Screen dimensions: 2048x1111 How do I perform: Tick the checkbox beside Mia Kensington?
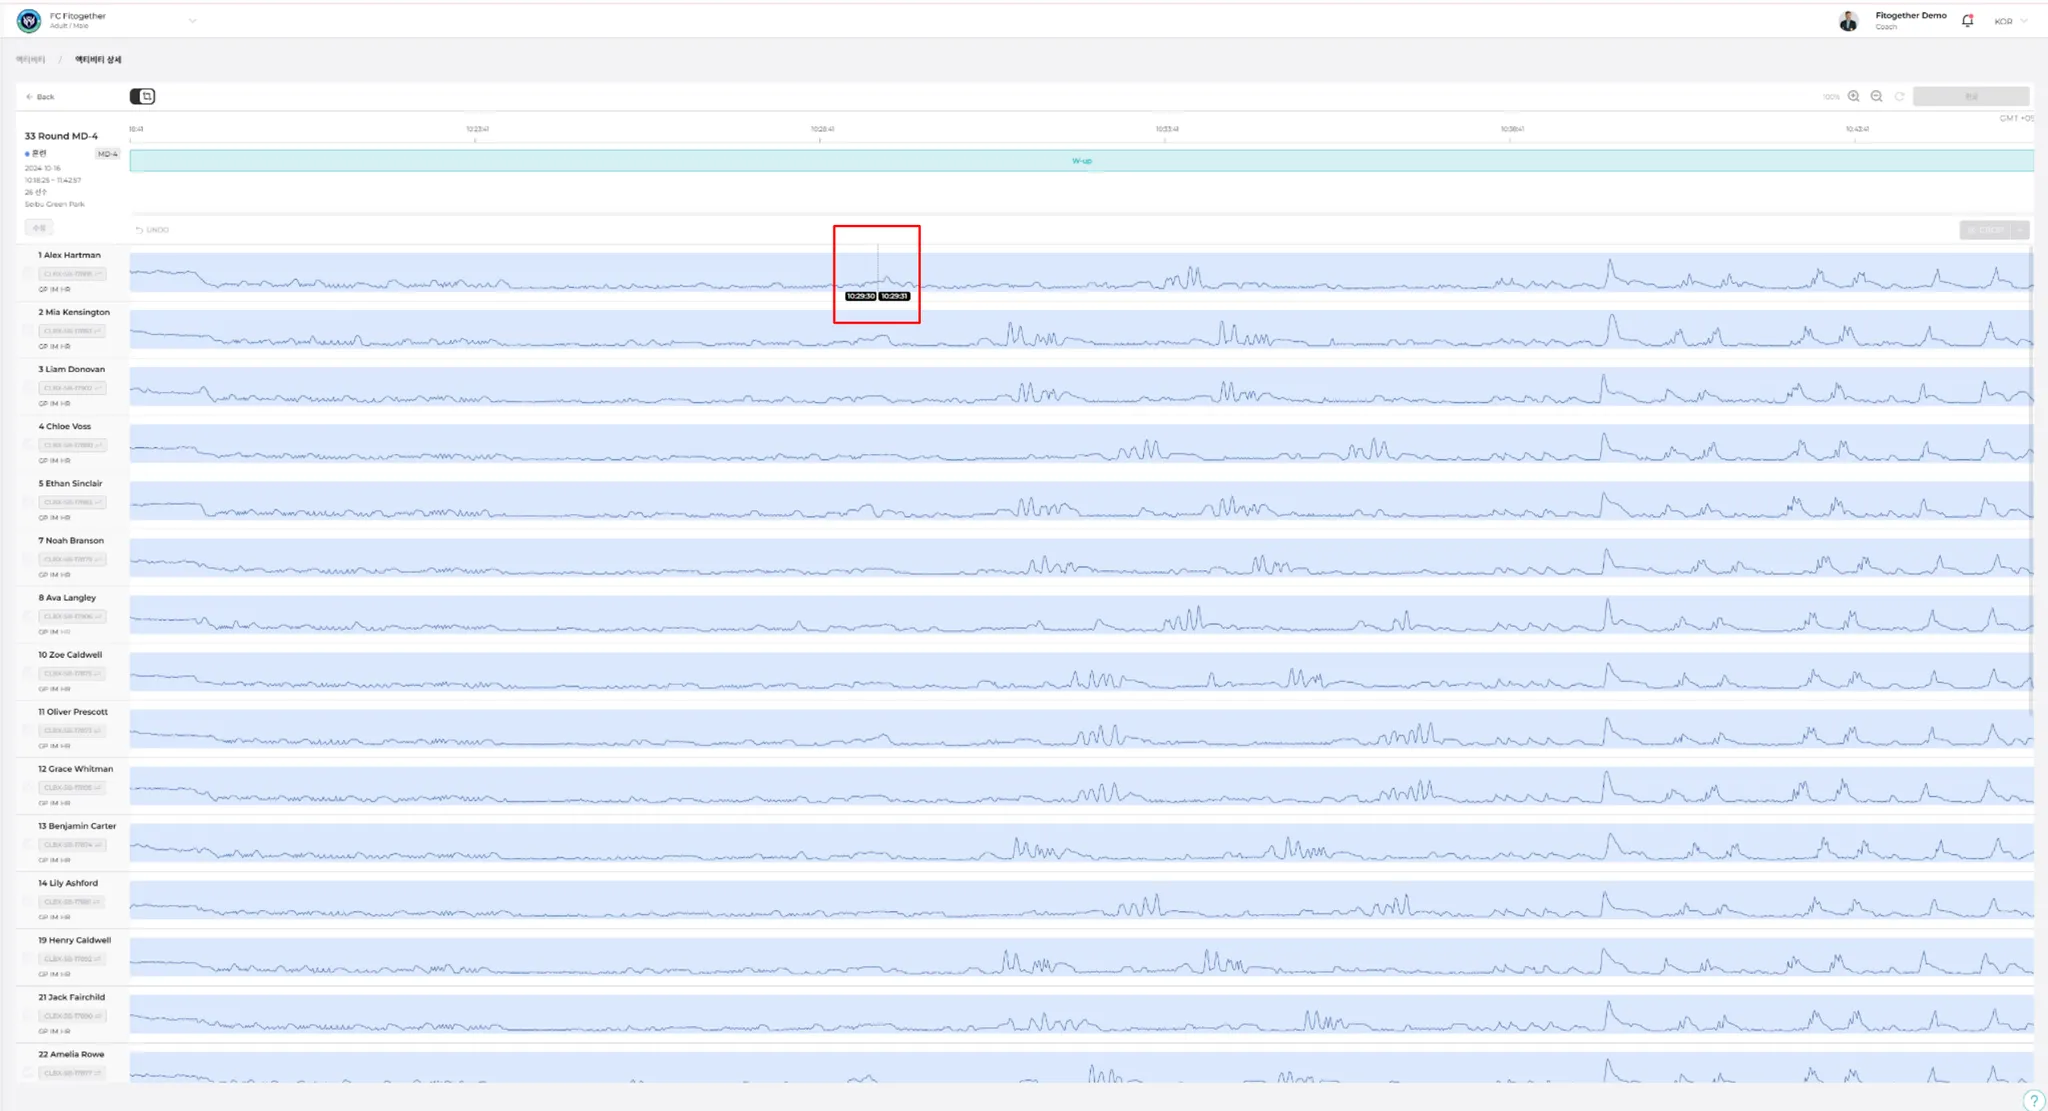29,329
